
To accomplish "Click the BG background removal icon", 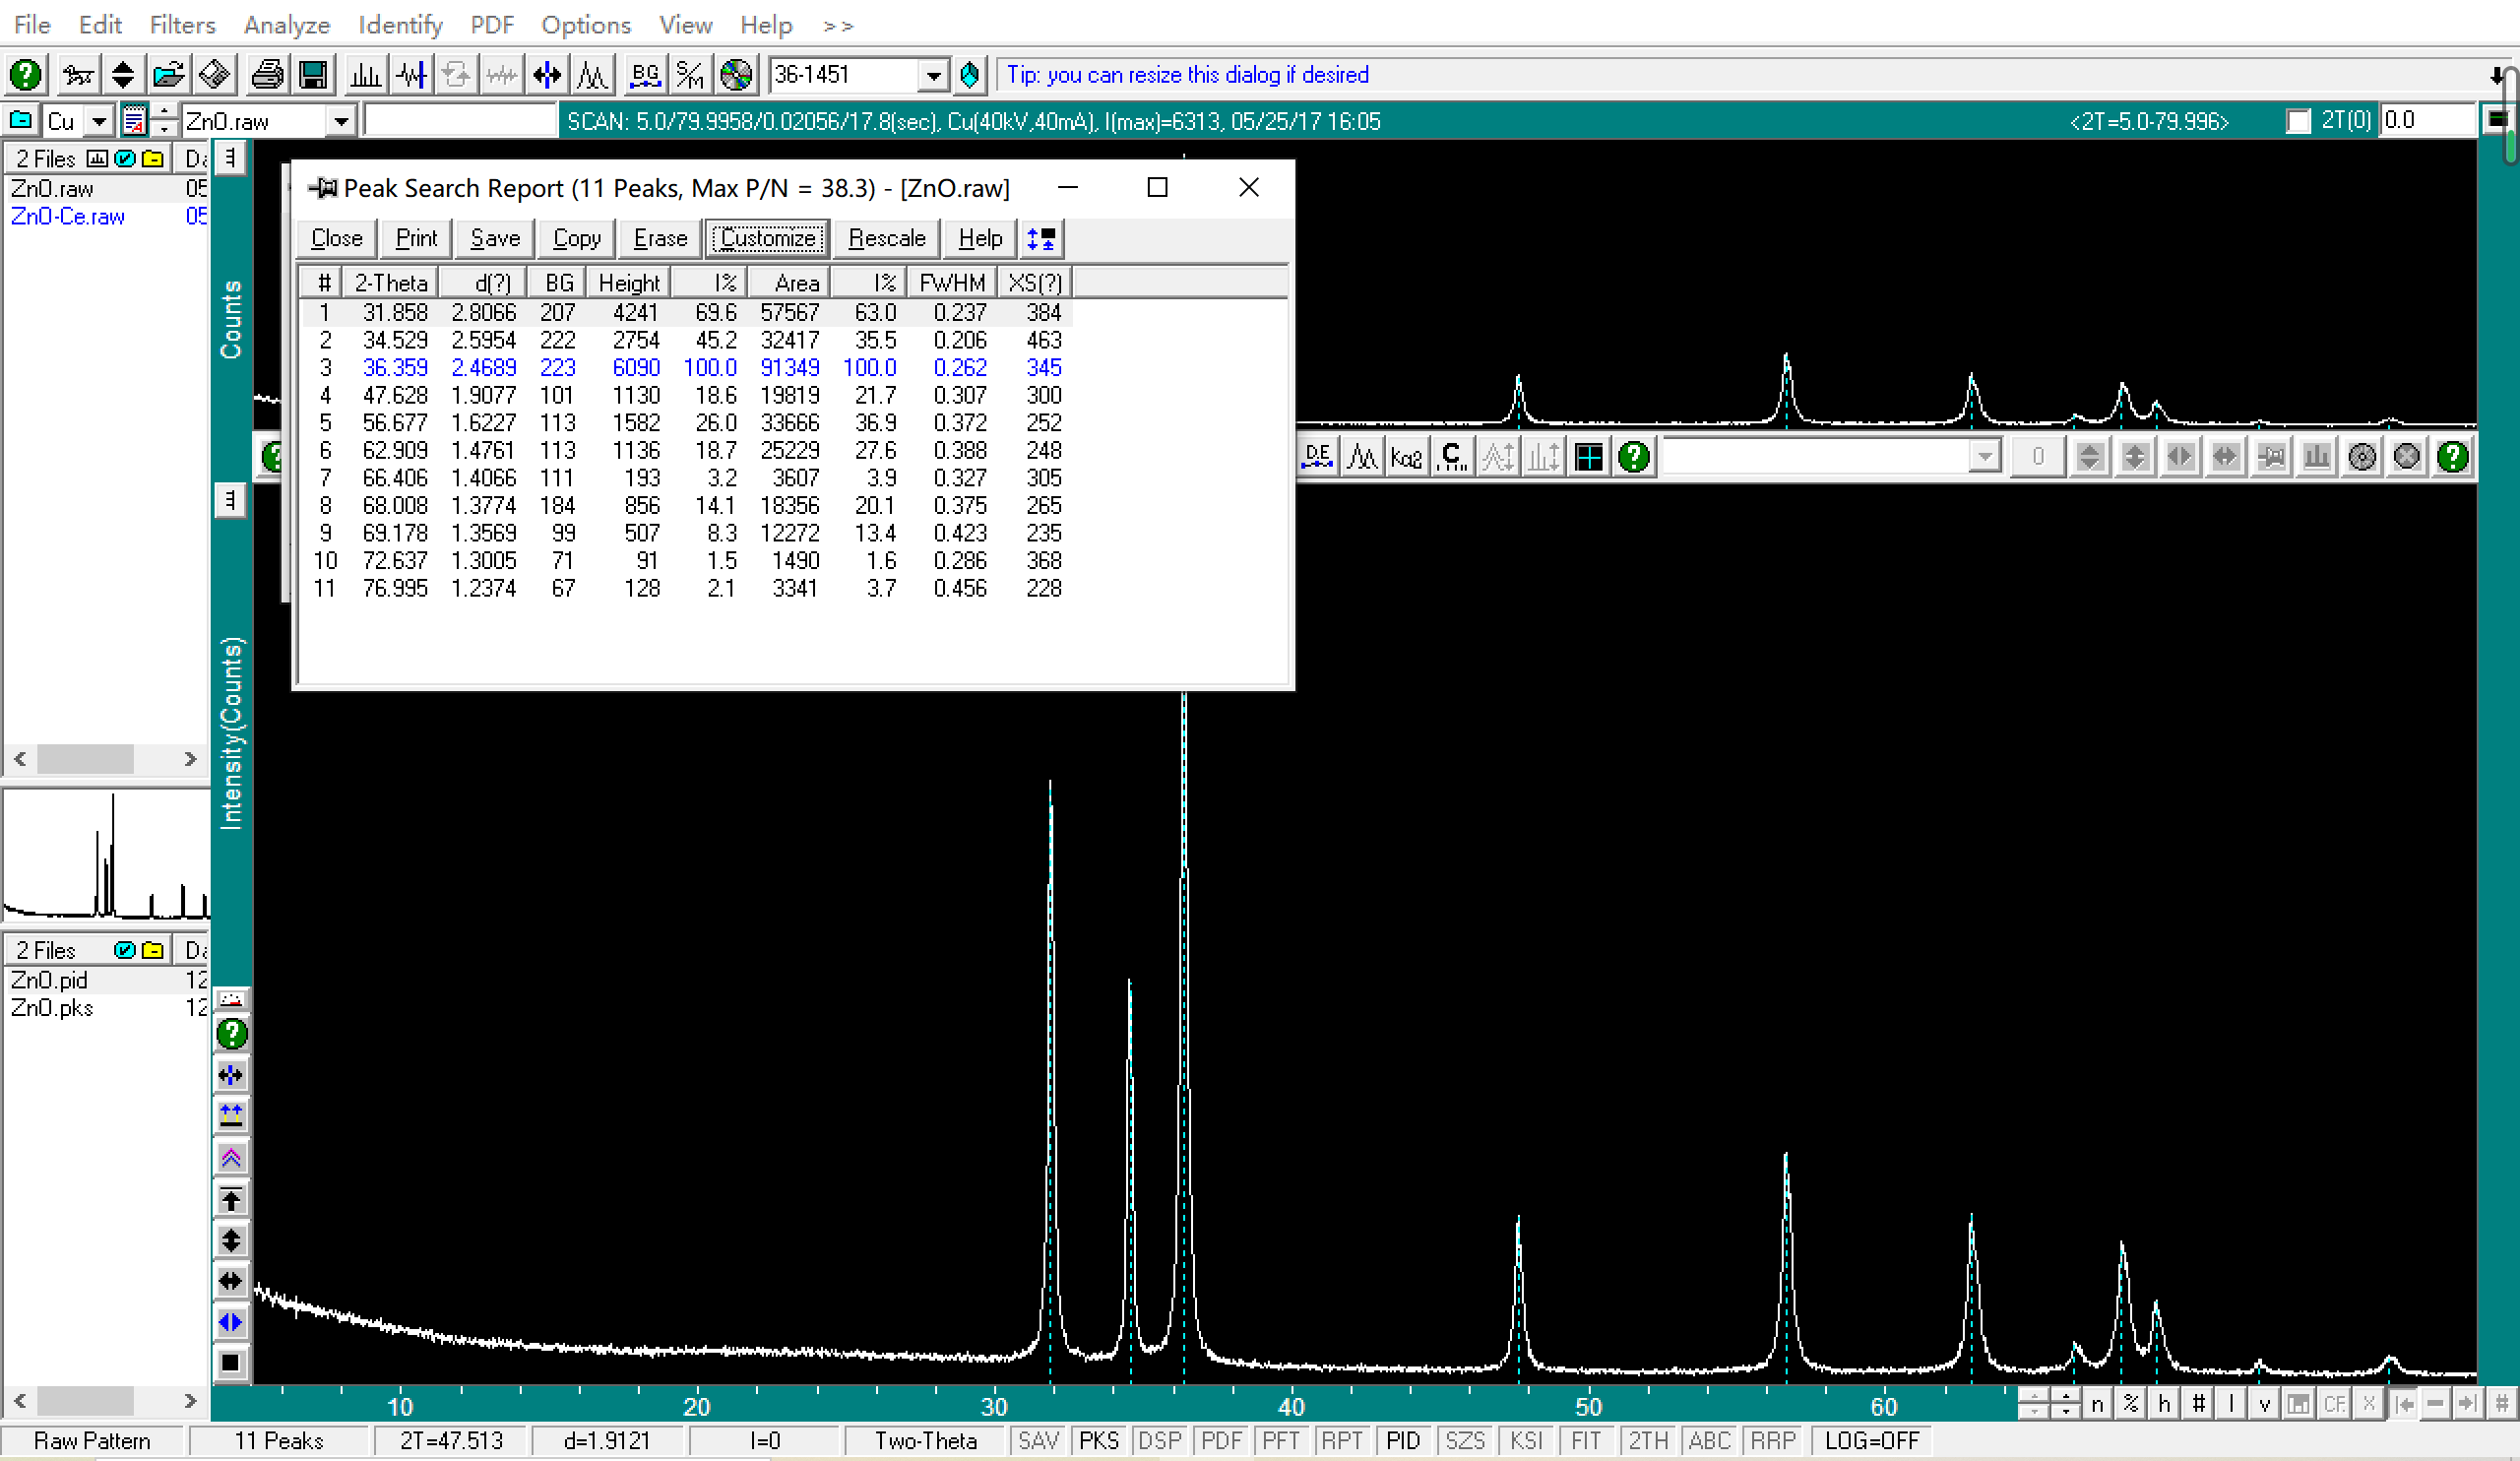I will tap(645, 75).
